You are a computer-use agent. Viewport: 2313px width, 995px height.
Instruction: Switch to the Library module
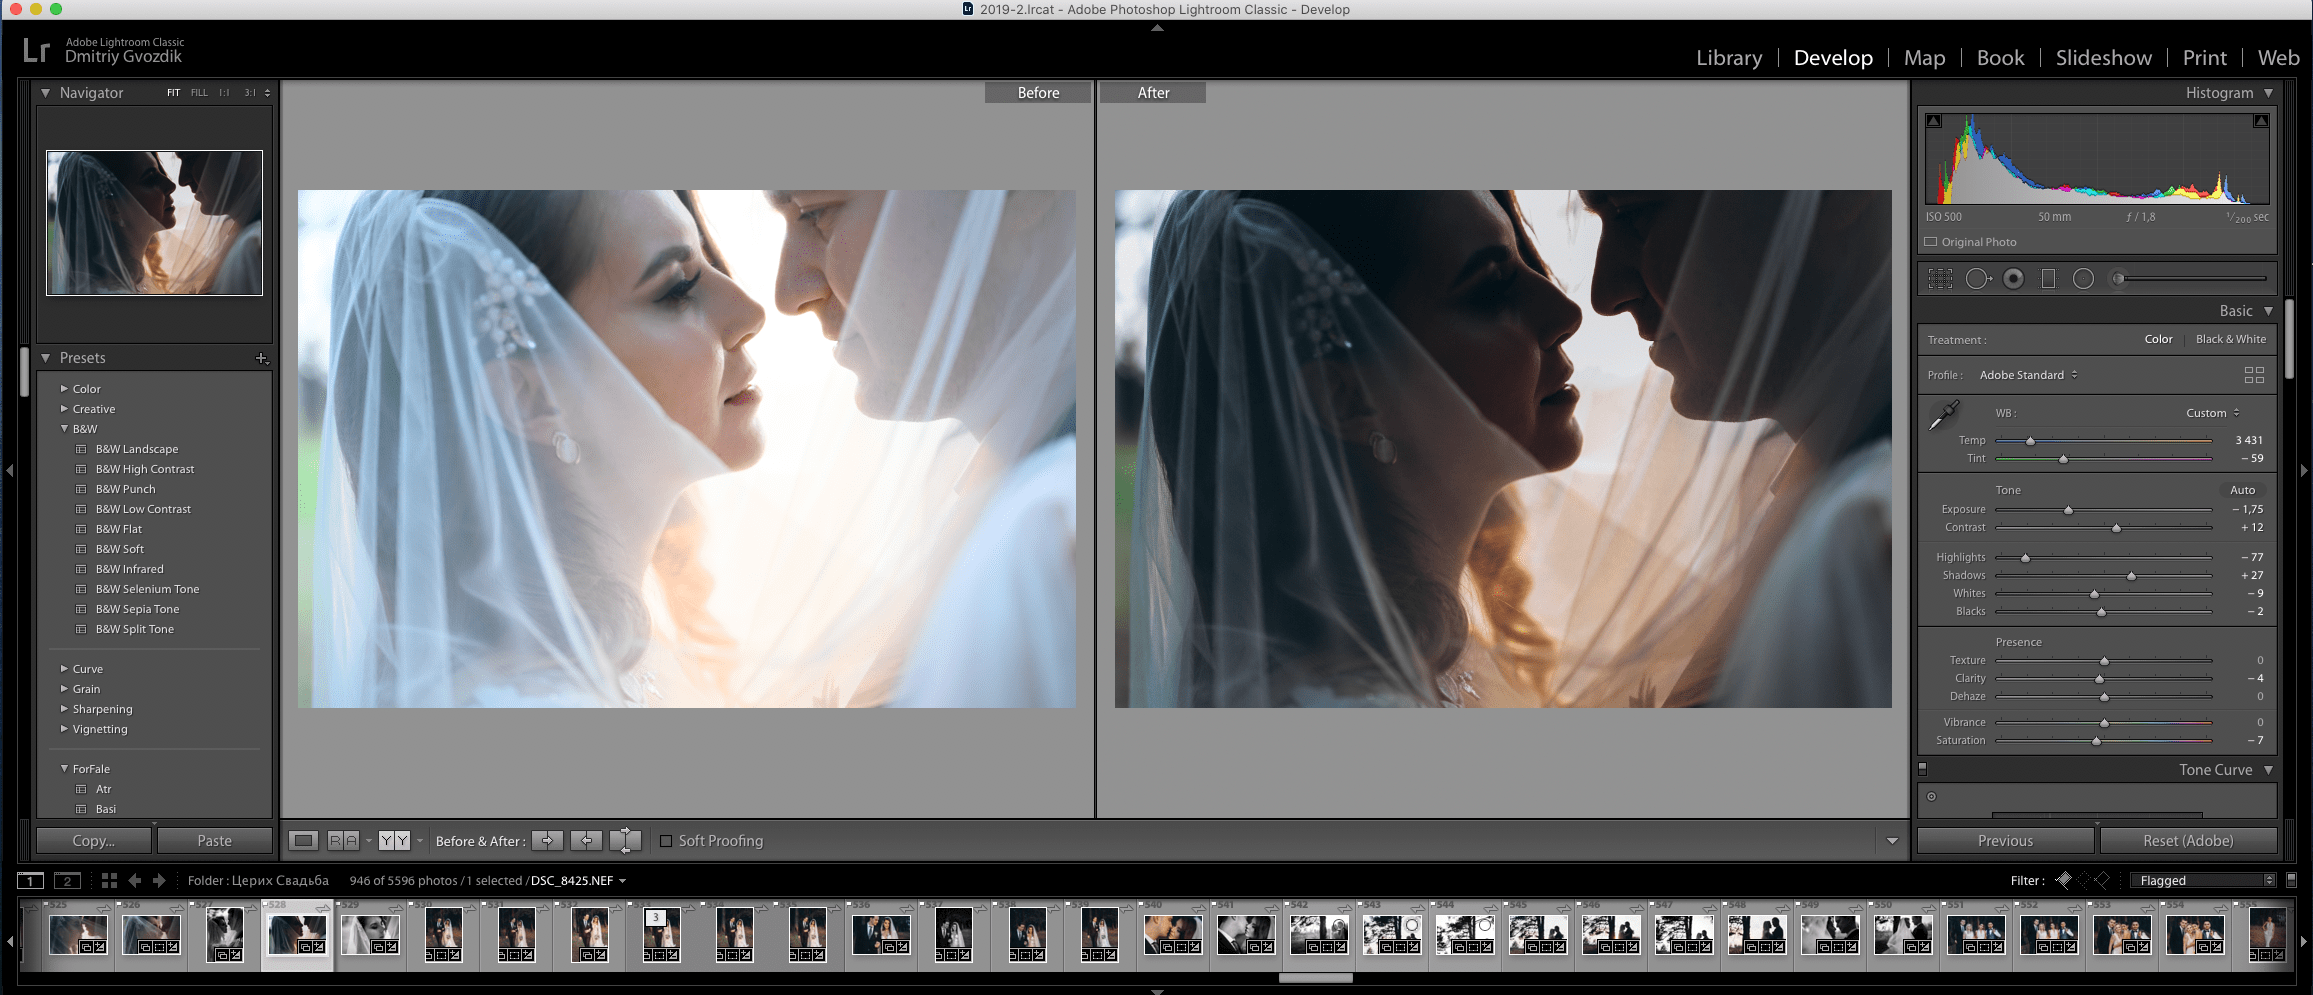pyautogui.click(x=1728, y=58)
